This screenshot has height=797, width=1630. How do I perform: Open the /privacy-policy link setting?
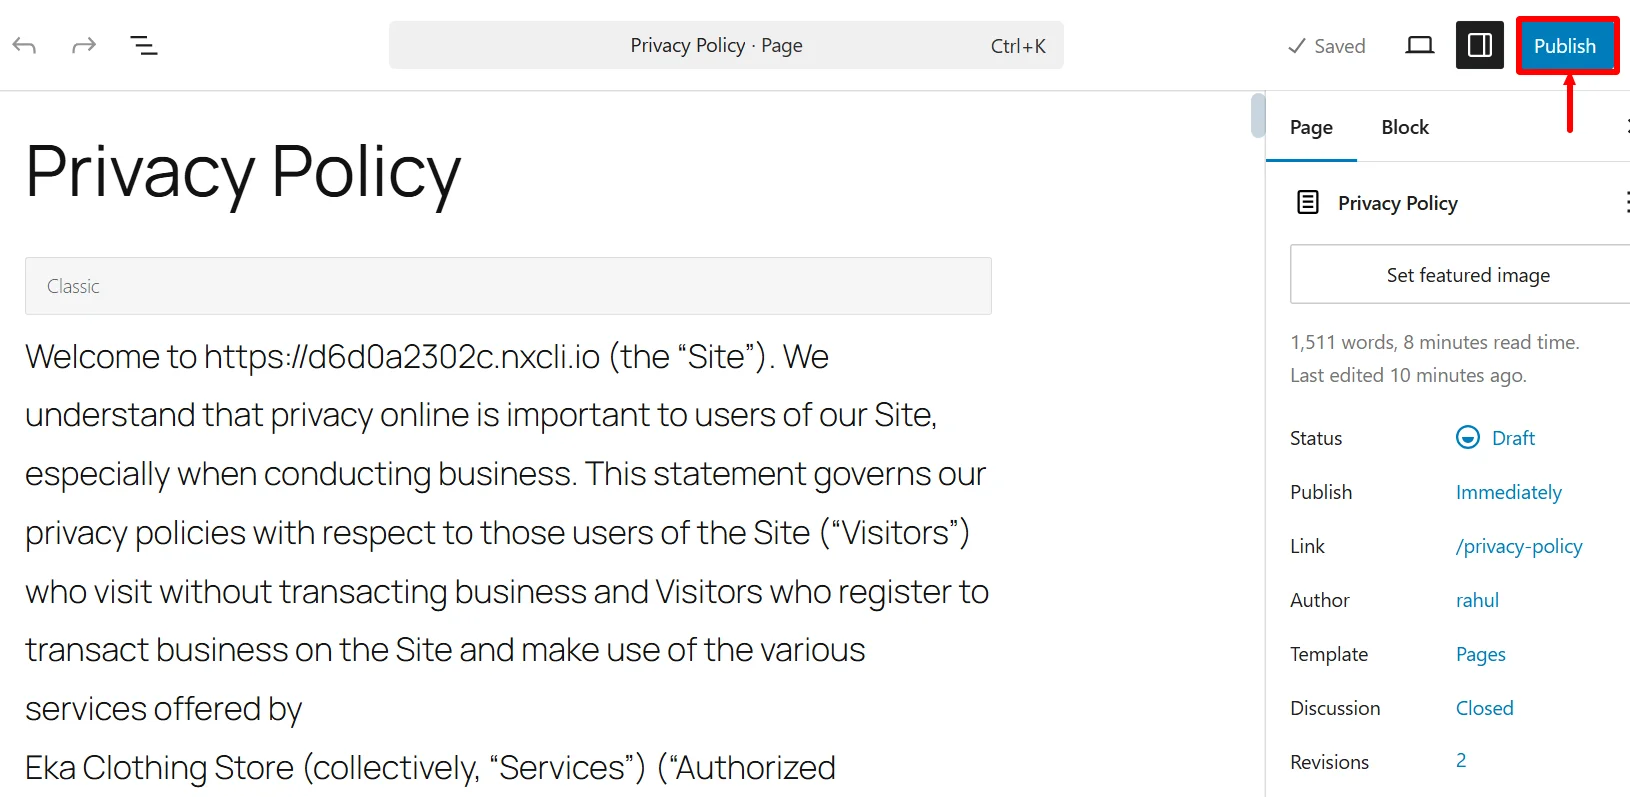click(1518, 546)
